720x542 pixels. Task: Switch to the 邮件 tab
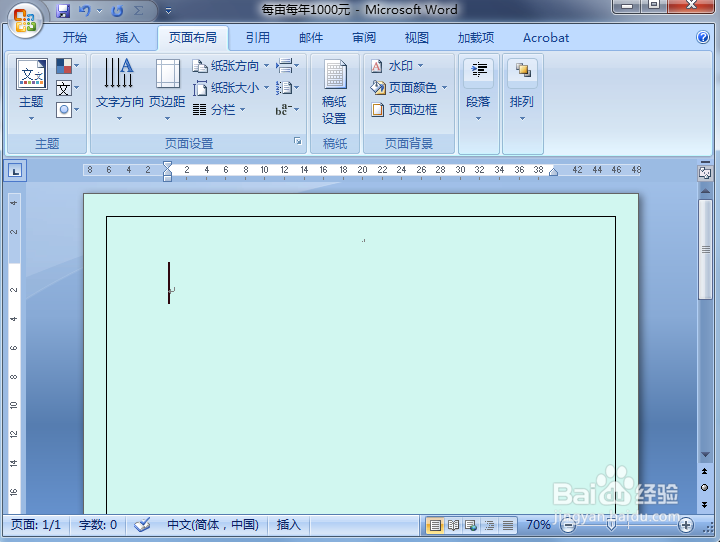click(311, 38)
